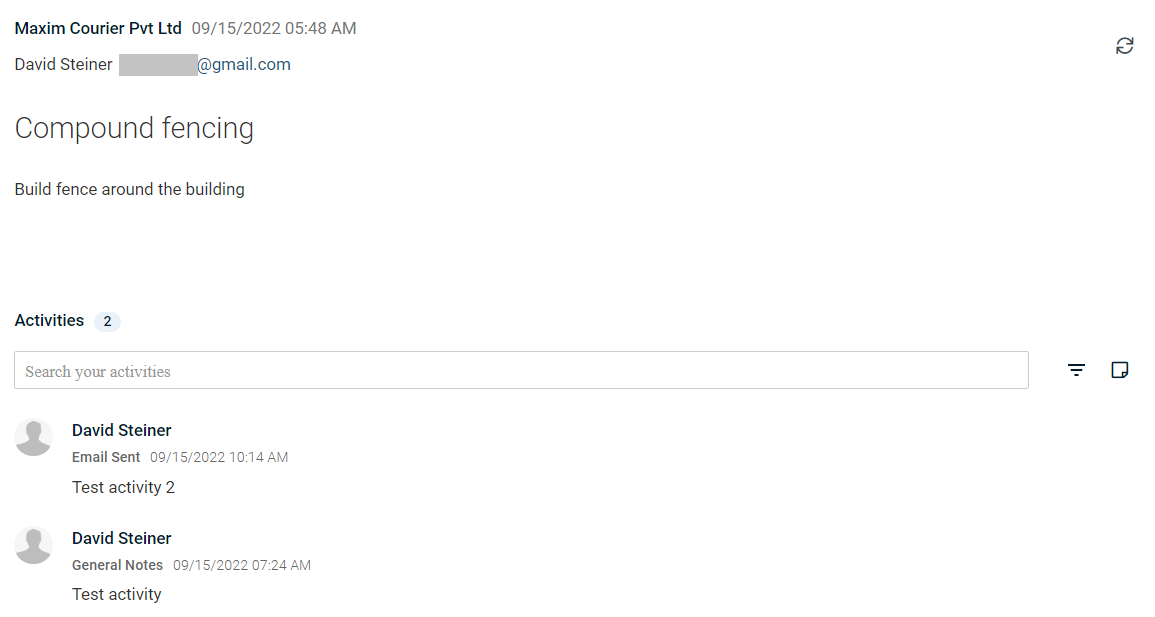
Task: Click David Steiner name on Email Sent activity
Action: point(122,430)
